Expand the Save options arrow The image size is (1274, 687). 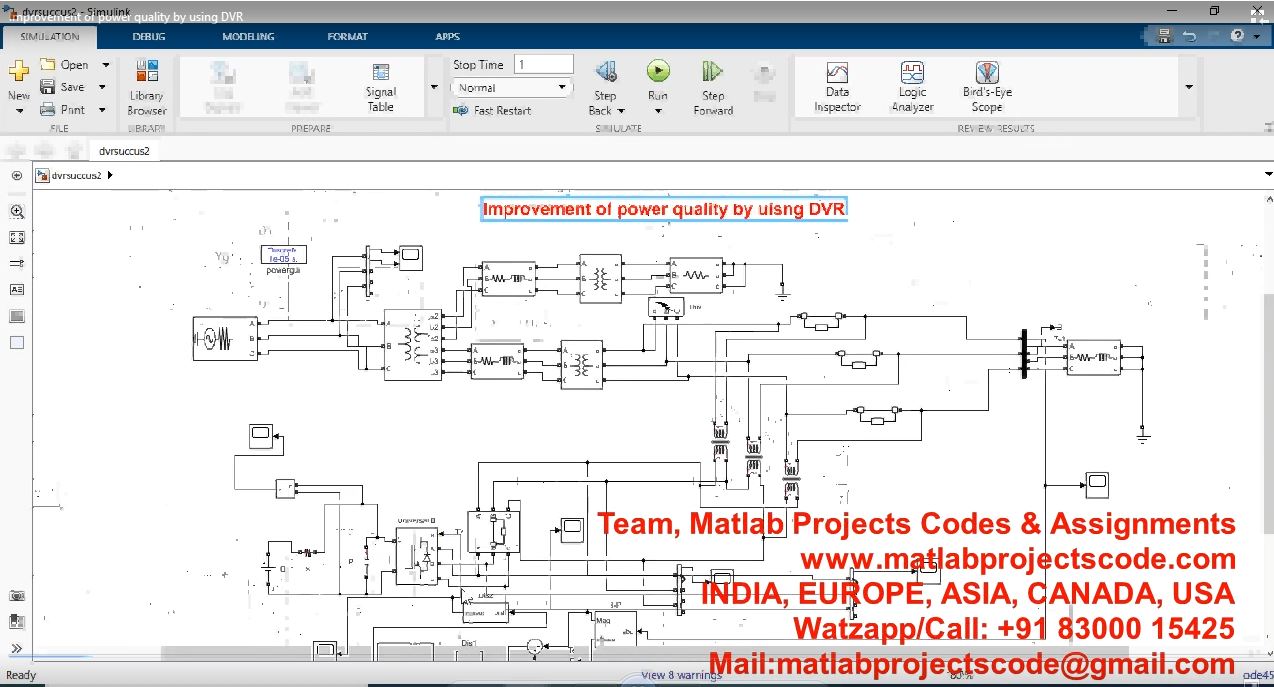(102, 88)
